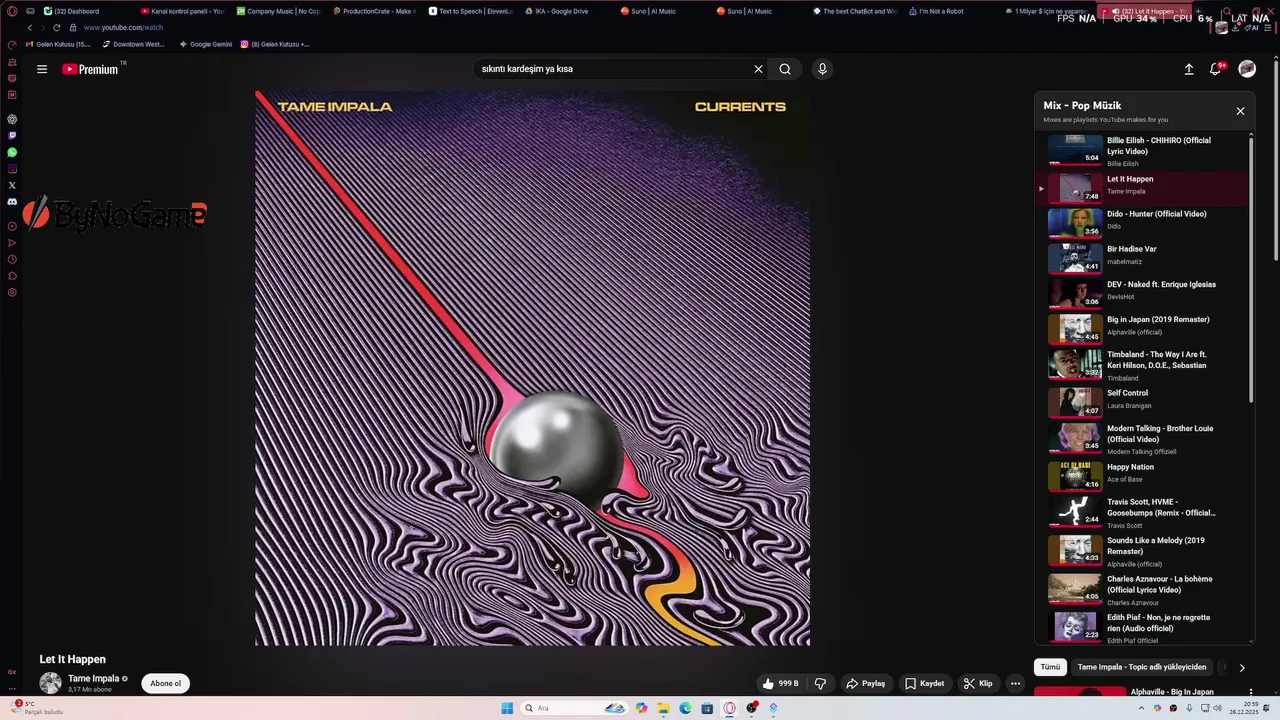This screenshot has width=1280, height=720.
Task: Click the www.youtube.com/watch address bar
Action: pyautogui.click(x=123, y=28)
